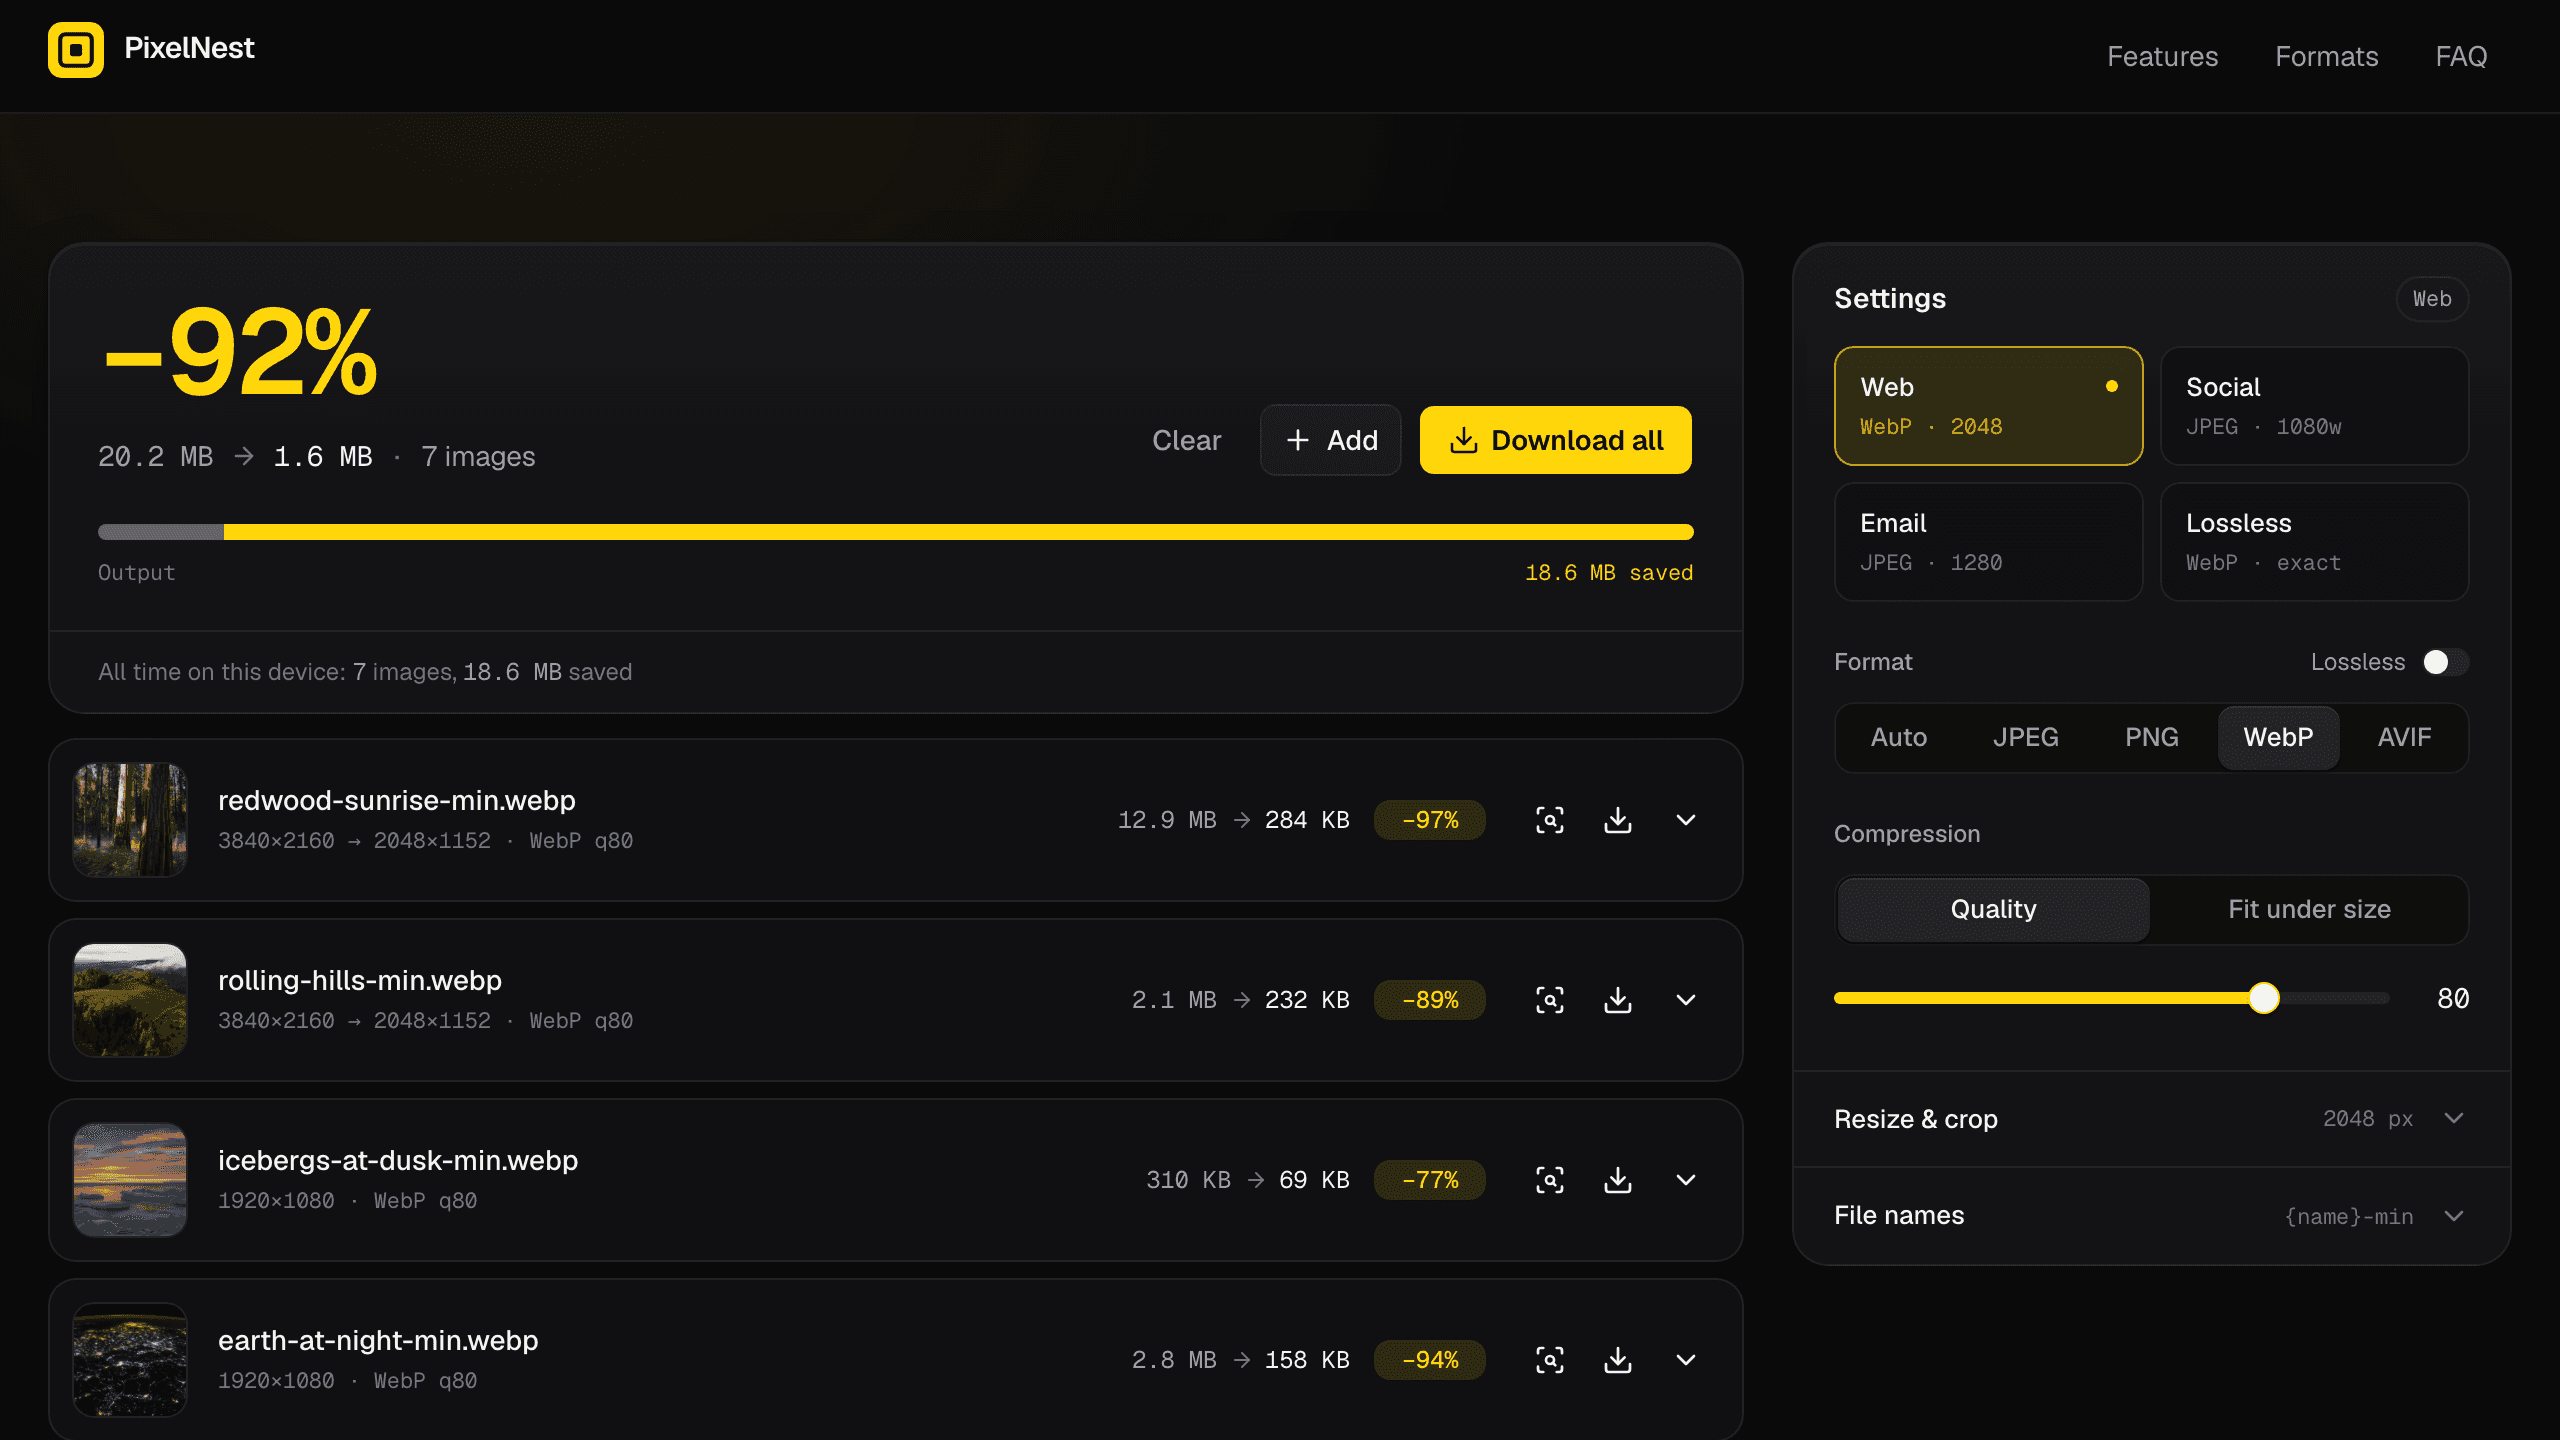The image size is (2560, 1440).
Task: Expand the Resize & crop section
Action: 2152,1119
